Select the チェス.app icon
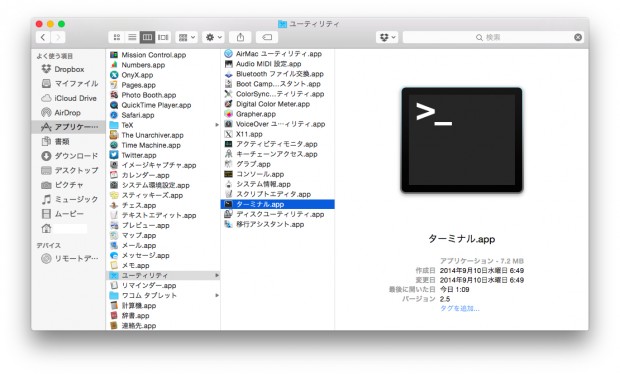The height and width of the screenshot is (375, 620). 114,205
